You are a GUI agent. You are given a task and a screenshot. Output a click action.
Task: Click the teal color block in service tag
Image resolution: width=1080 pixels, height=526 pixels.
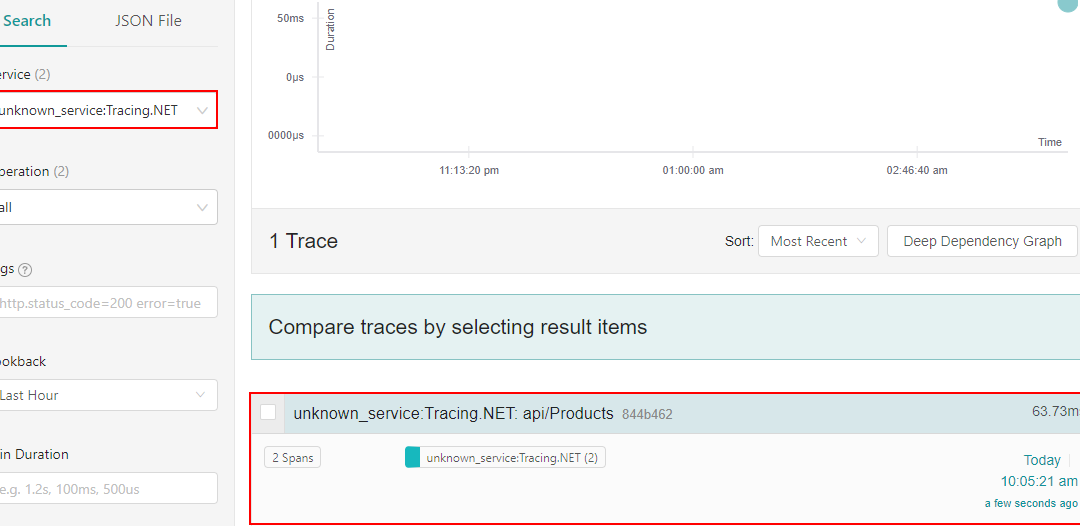pyautogui.click(x=412, y=458)
